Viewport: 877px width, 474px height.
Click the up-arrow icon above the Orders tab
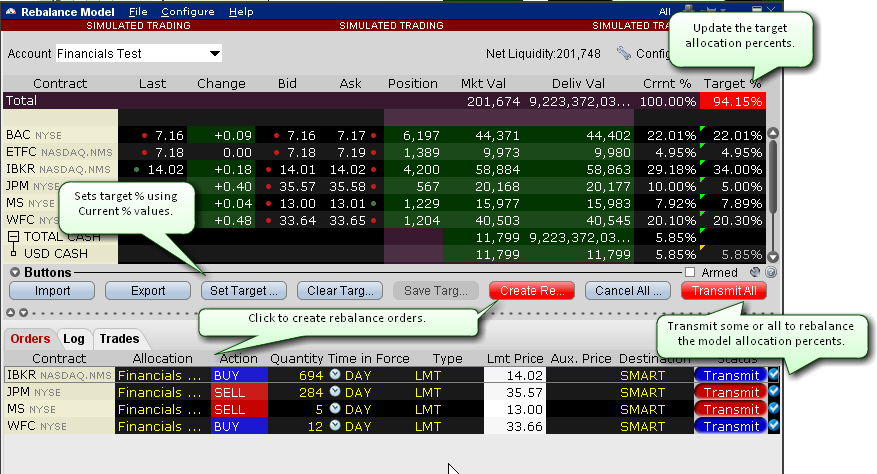pyautogui.click(x=8, y=313)
